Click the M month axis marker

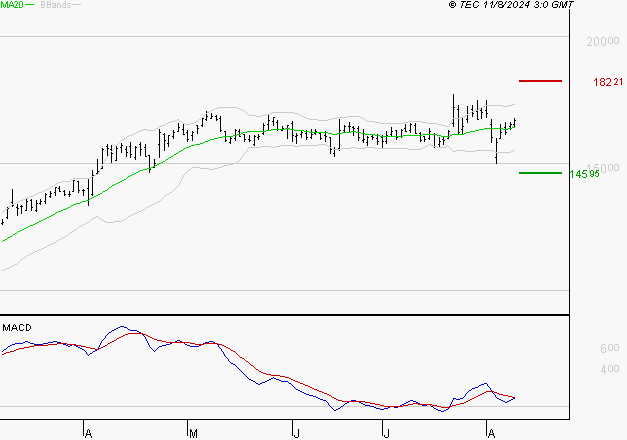[193, 434]
